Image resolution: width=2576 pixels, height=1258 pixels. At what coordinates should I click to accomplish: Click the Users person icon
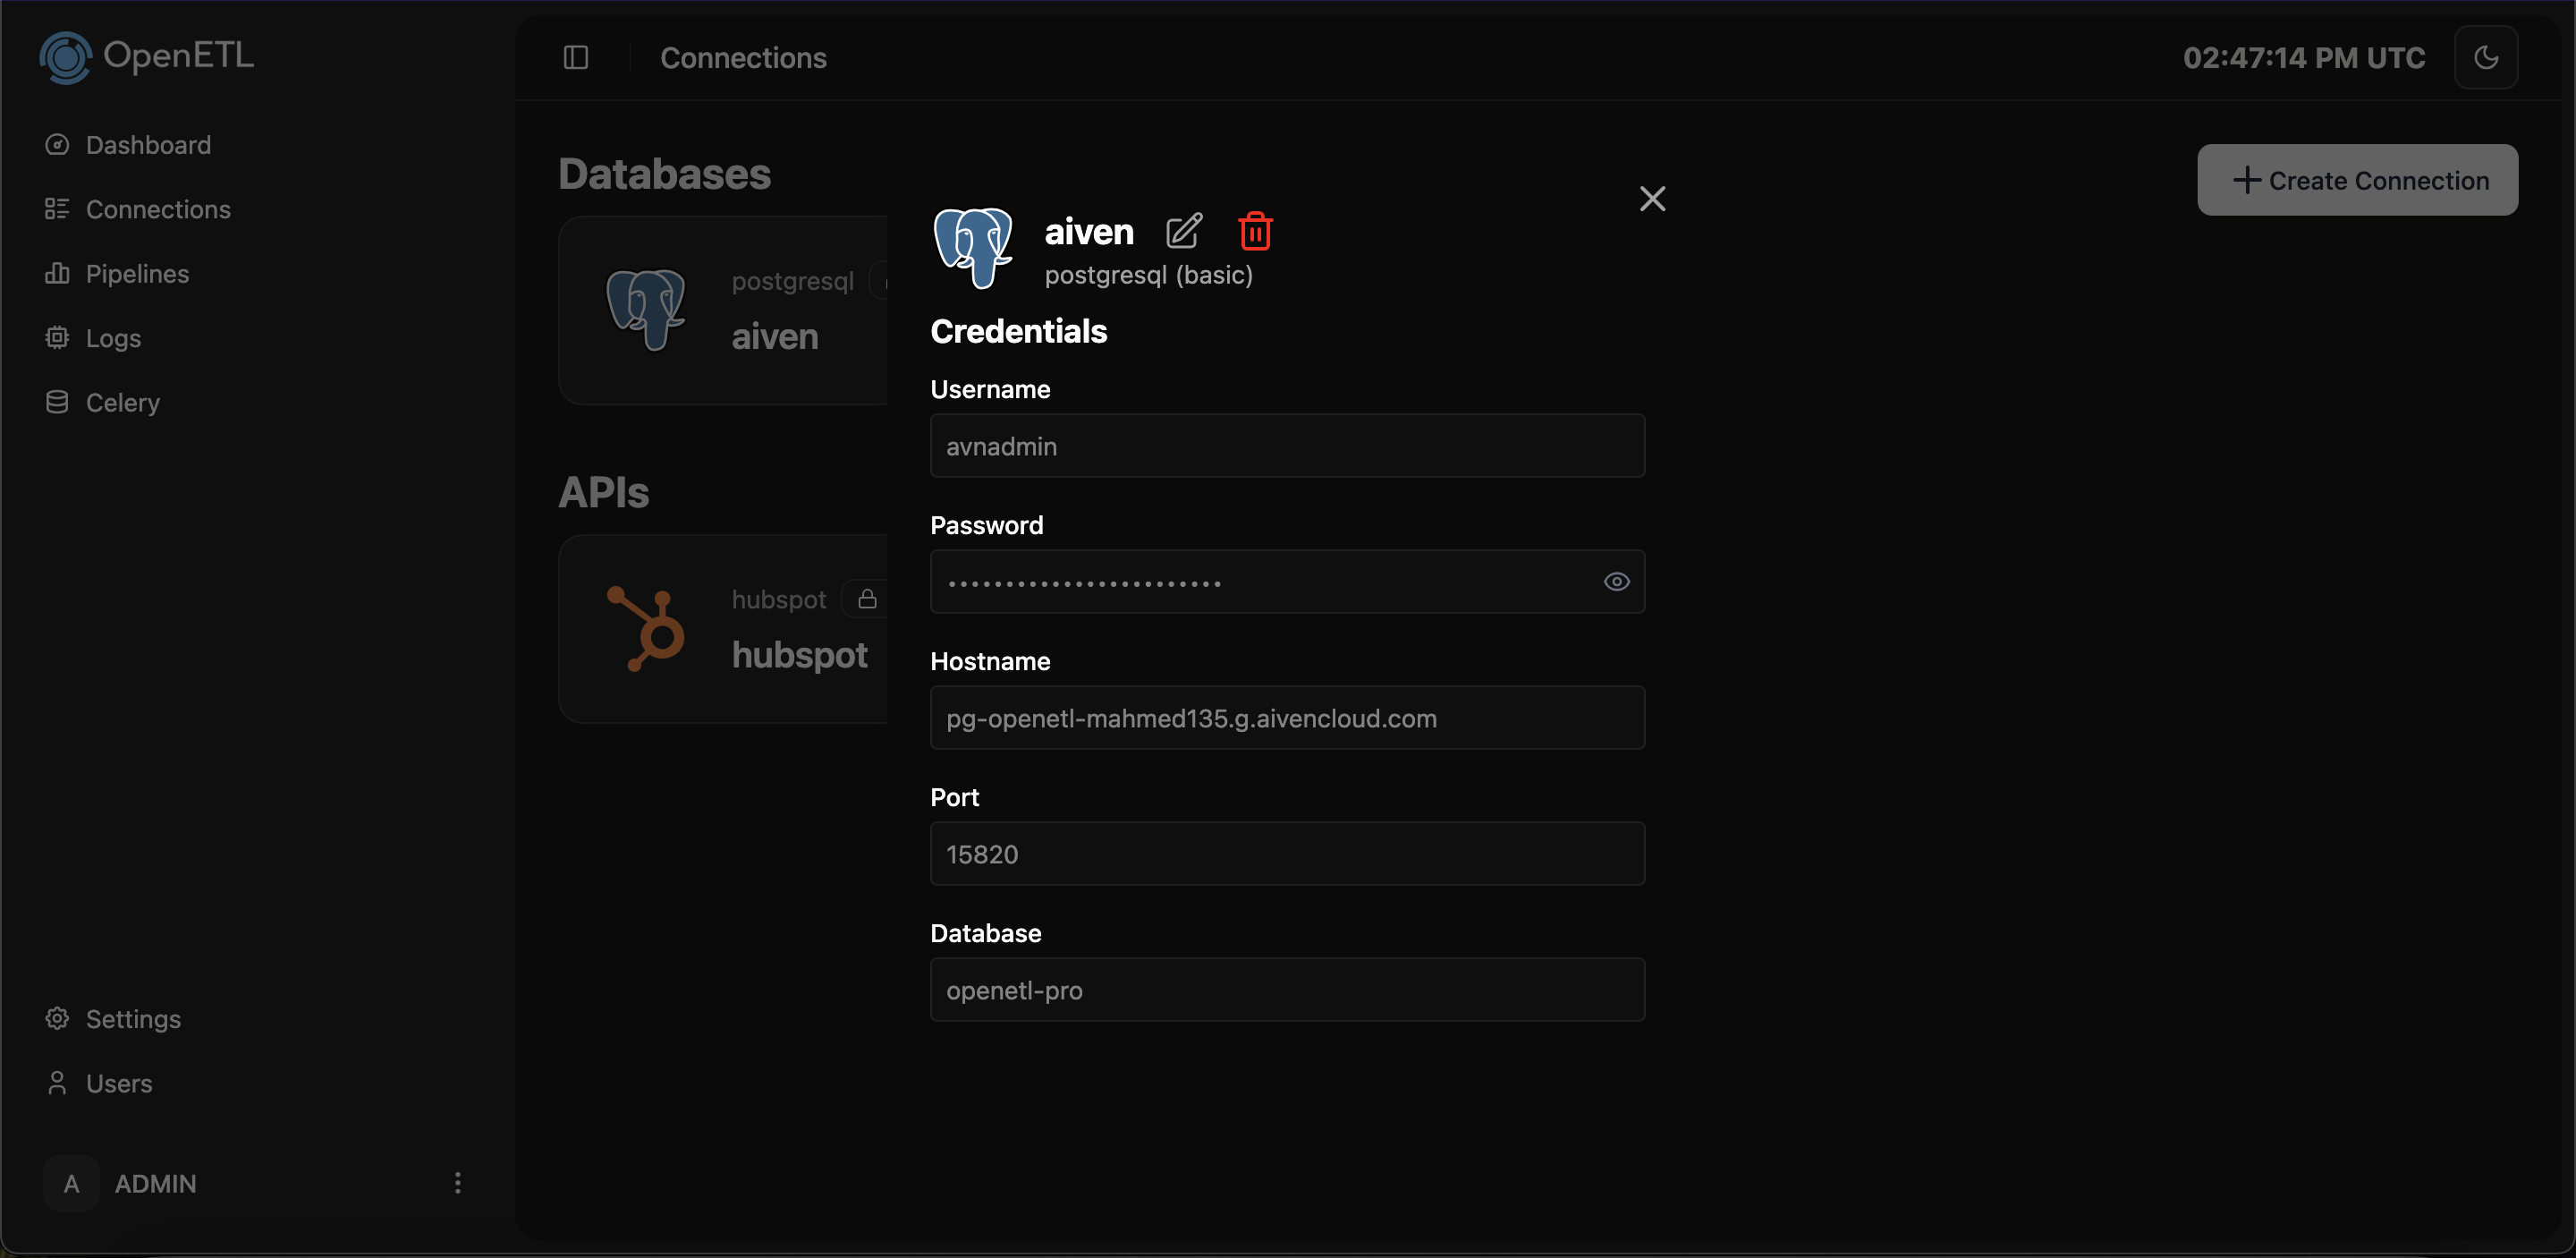(x=57, y=1083)
